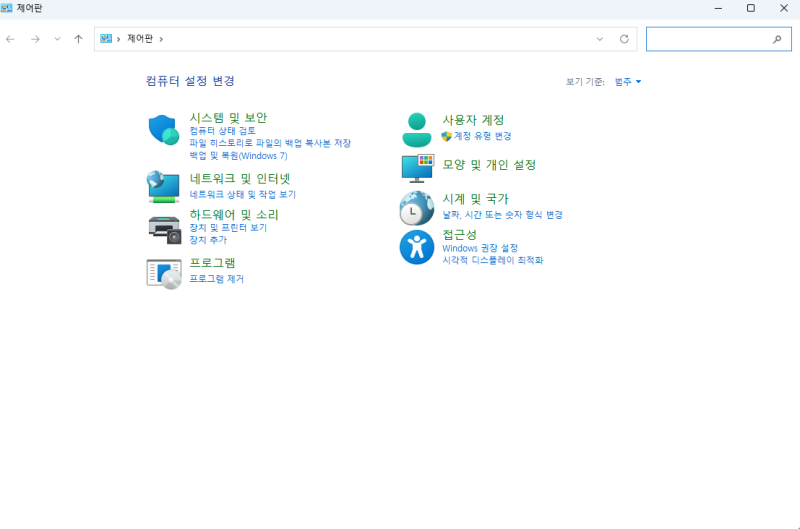Screen dimensions: 800x529
Task: Click the UAC shield next to 계정 유형 변경
Action: coord(446,136)
